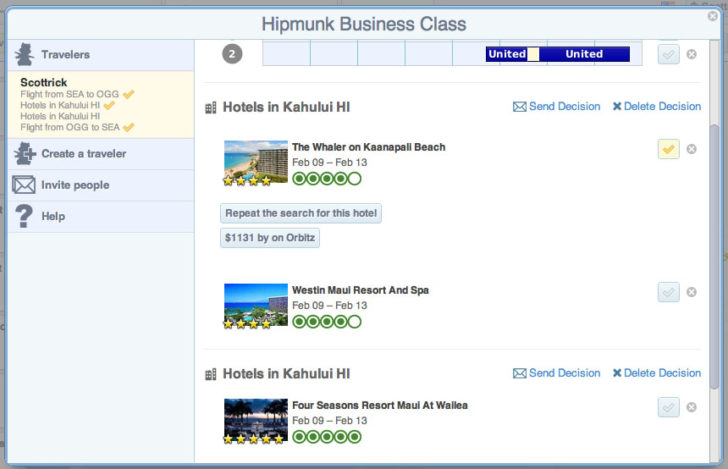Click The Whaler on Kaanapali Beach title
Screen dimensions: 728x469
(369, 147)
